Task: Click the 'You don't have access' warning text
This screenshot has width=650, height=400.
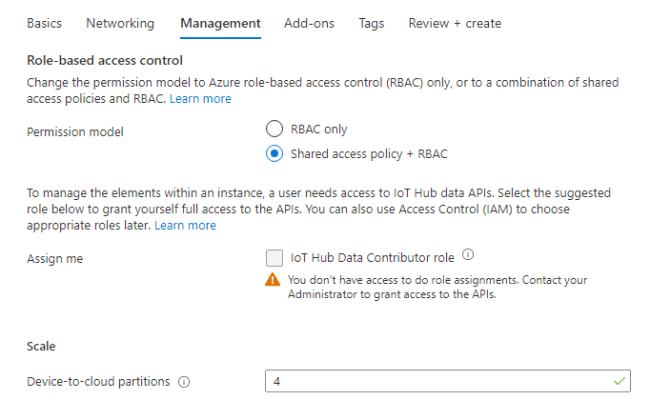Action: pos(437,287)
